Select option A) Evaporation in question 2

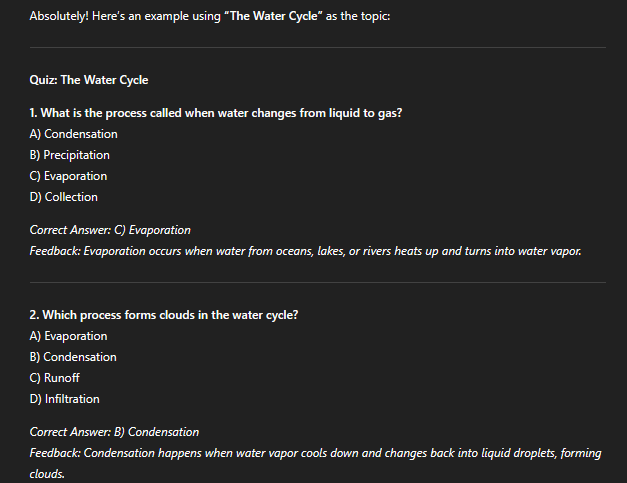[x=68, y=336]
